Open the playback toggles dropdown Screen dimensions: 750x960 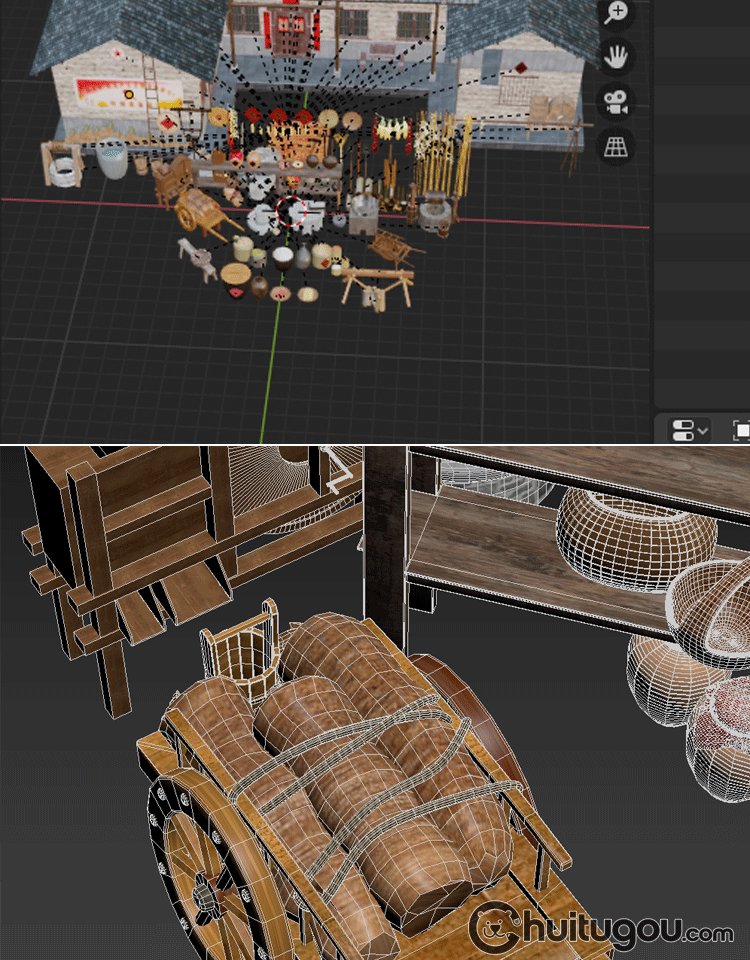coord(689,430)
